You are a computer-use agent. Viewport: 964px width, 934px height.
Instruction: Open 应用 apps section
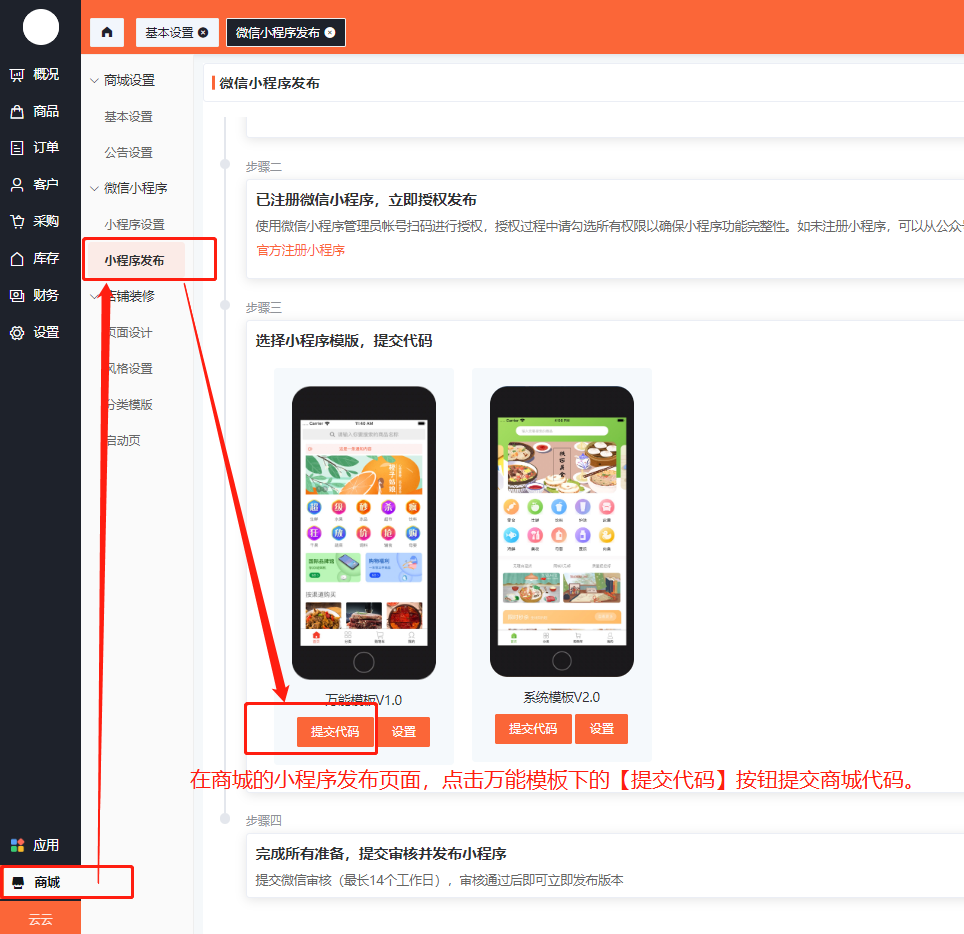pos(35,845)
